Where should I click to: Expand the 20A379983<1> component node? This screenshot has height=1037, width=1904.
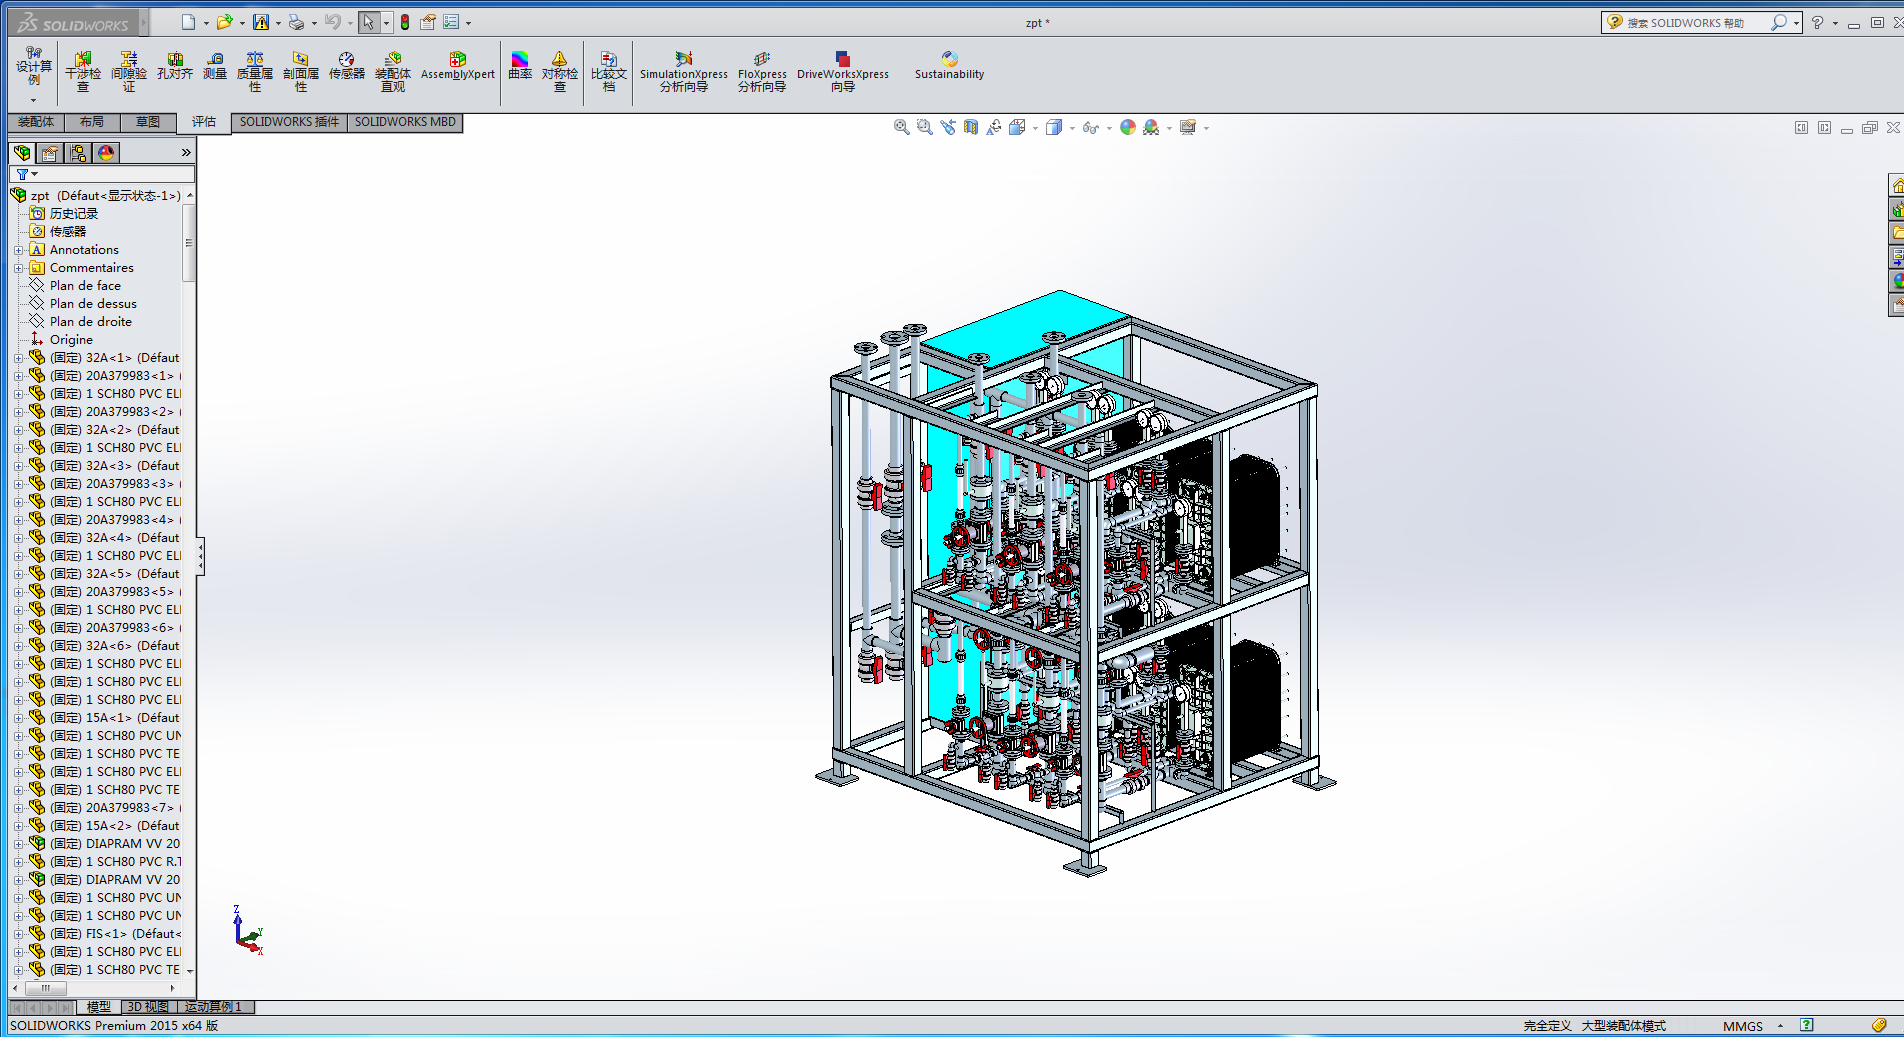[x=18, y=376]
